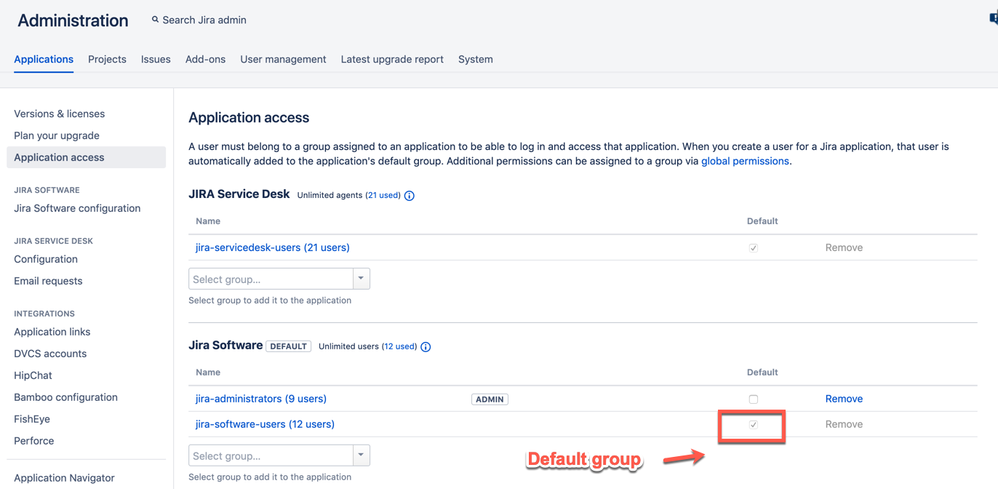
Task: Toggle default checkbox for jira-software-users
Action: (x=753, y=425)
